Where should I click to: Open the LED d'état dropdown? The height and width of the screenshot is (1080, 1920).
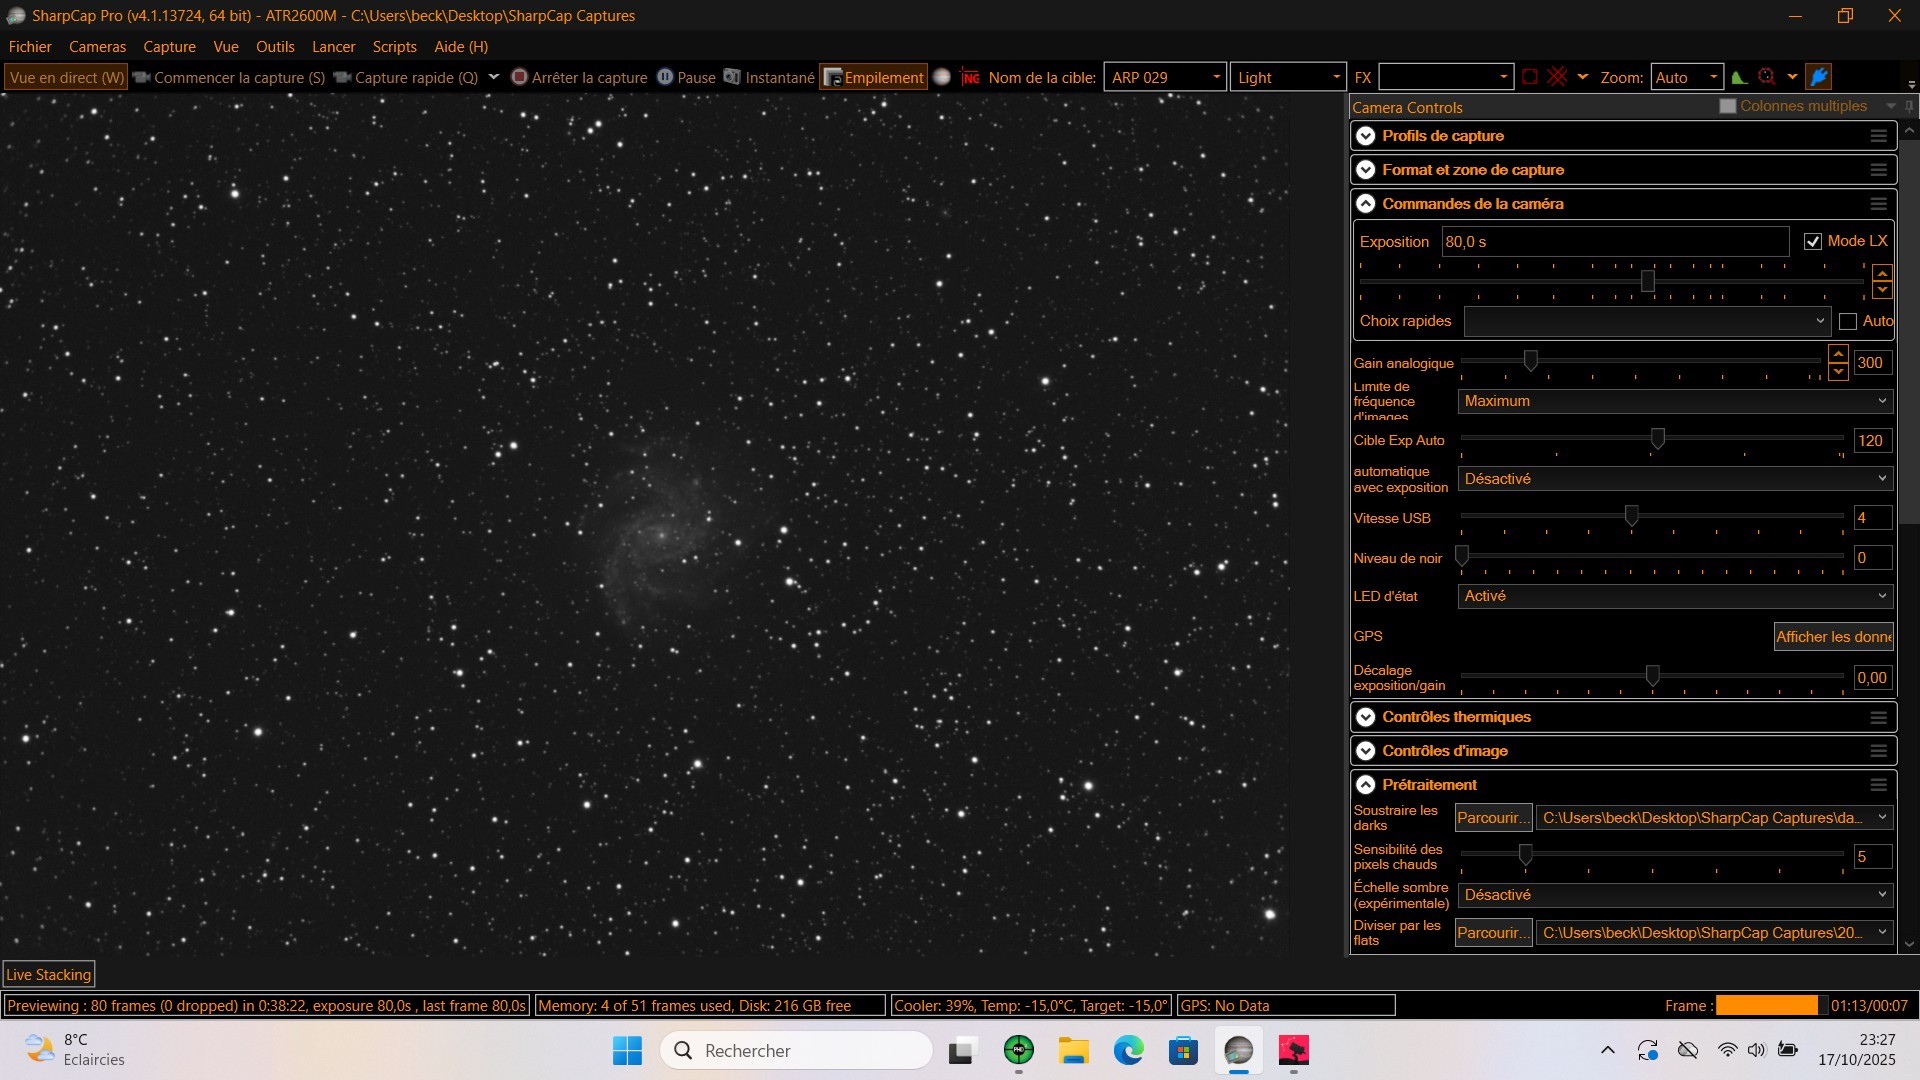click(x=1675, y=596)
